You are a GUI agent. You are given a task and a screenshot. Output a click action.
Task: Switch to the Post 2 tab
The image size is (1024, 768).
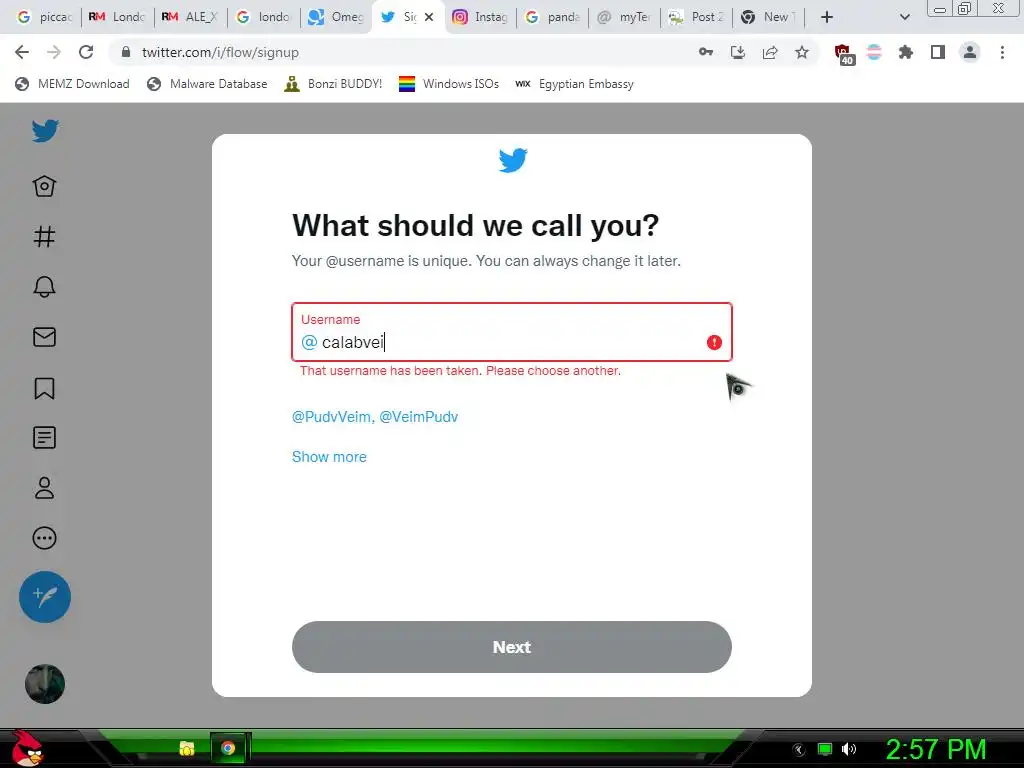(x=697, y=17)
